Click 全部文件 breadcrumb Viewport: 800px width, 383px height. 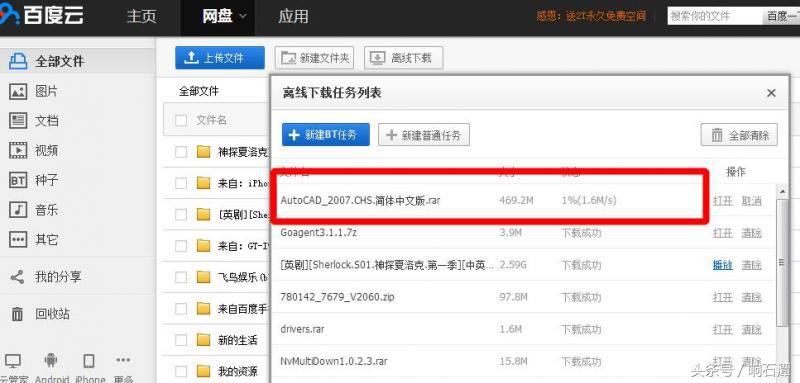click(198, 91)
